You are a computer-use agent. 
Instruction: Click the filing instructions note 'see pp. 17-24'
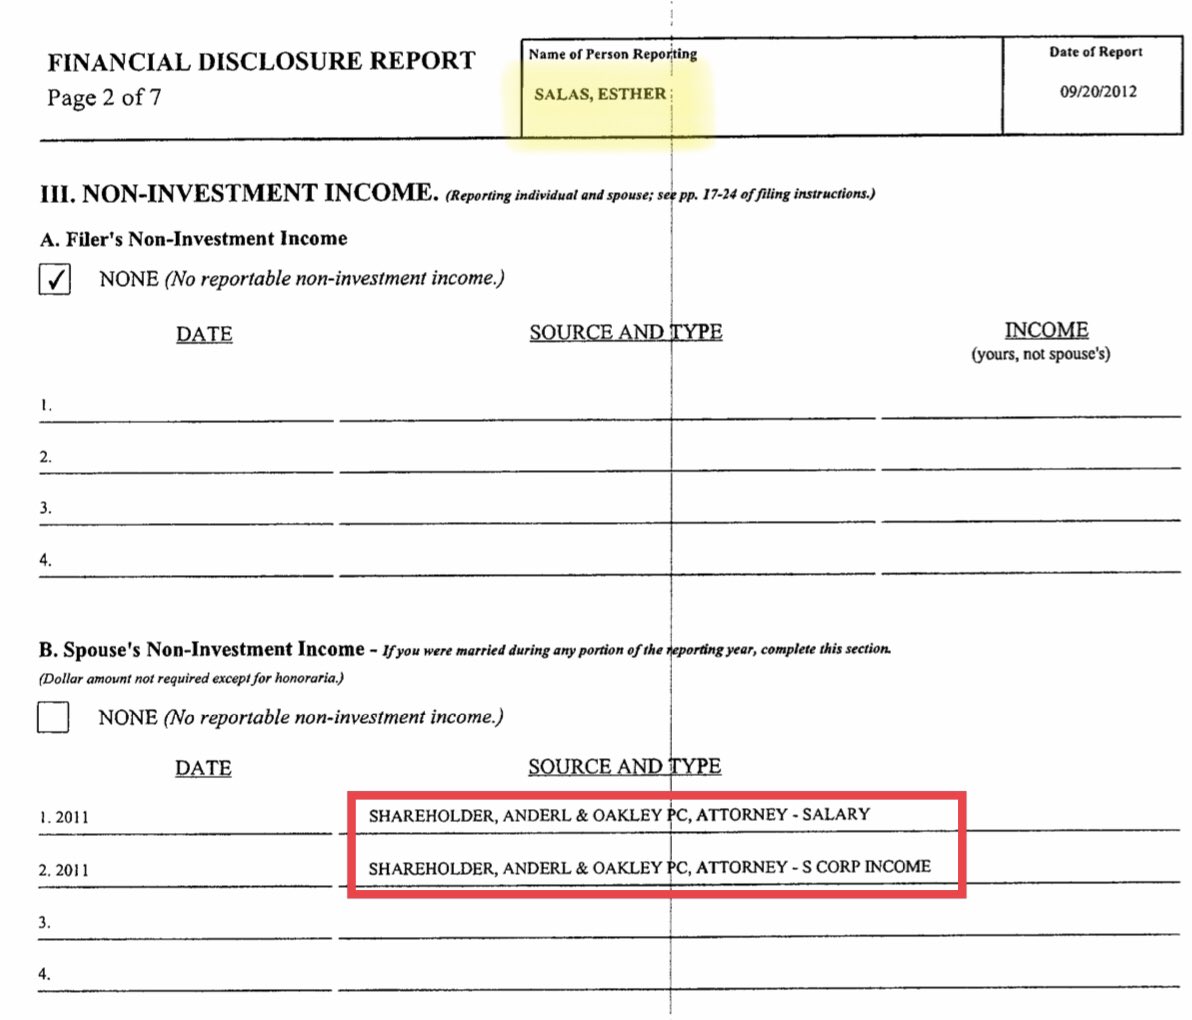pyautogui.click(x=696, y=195)
